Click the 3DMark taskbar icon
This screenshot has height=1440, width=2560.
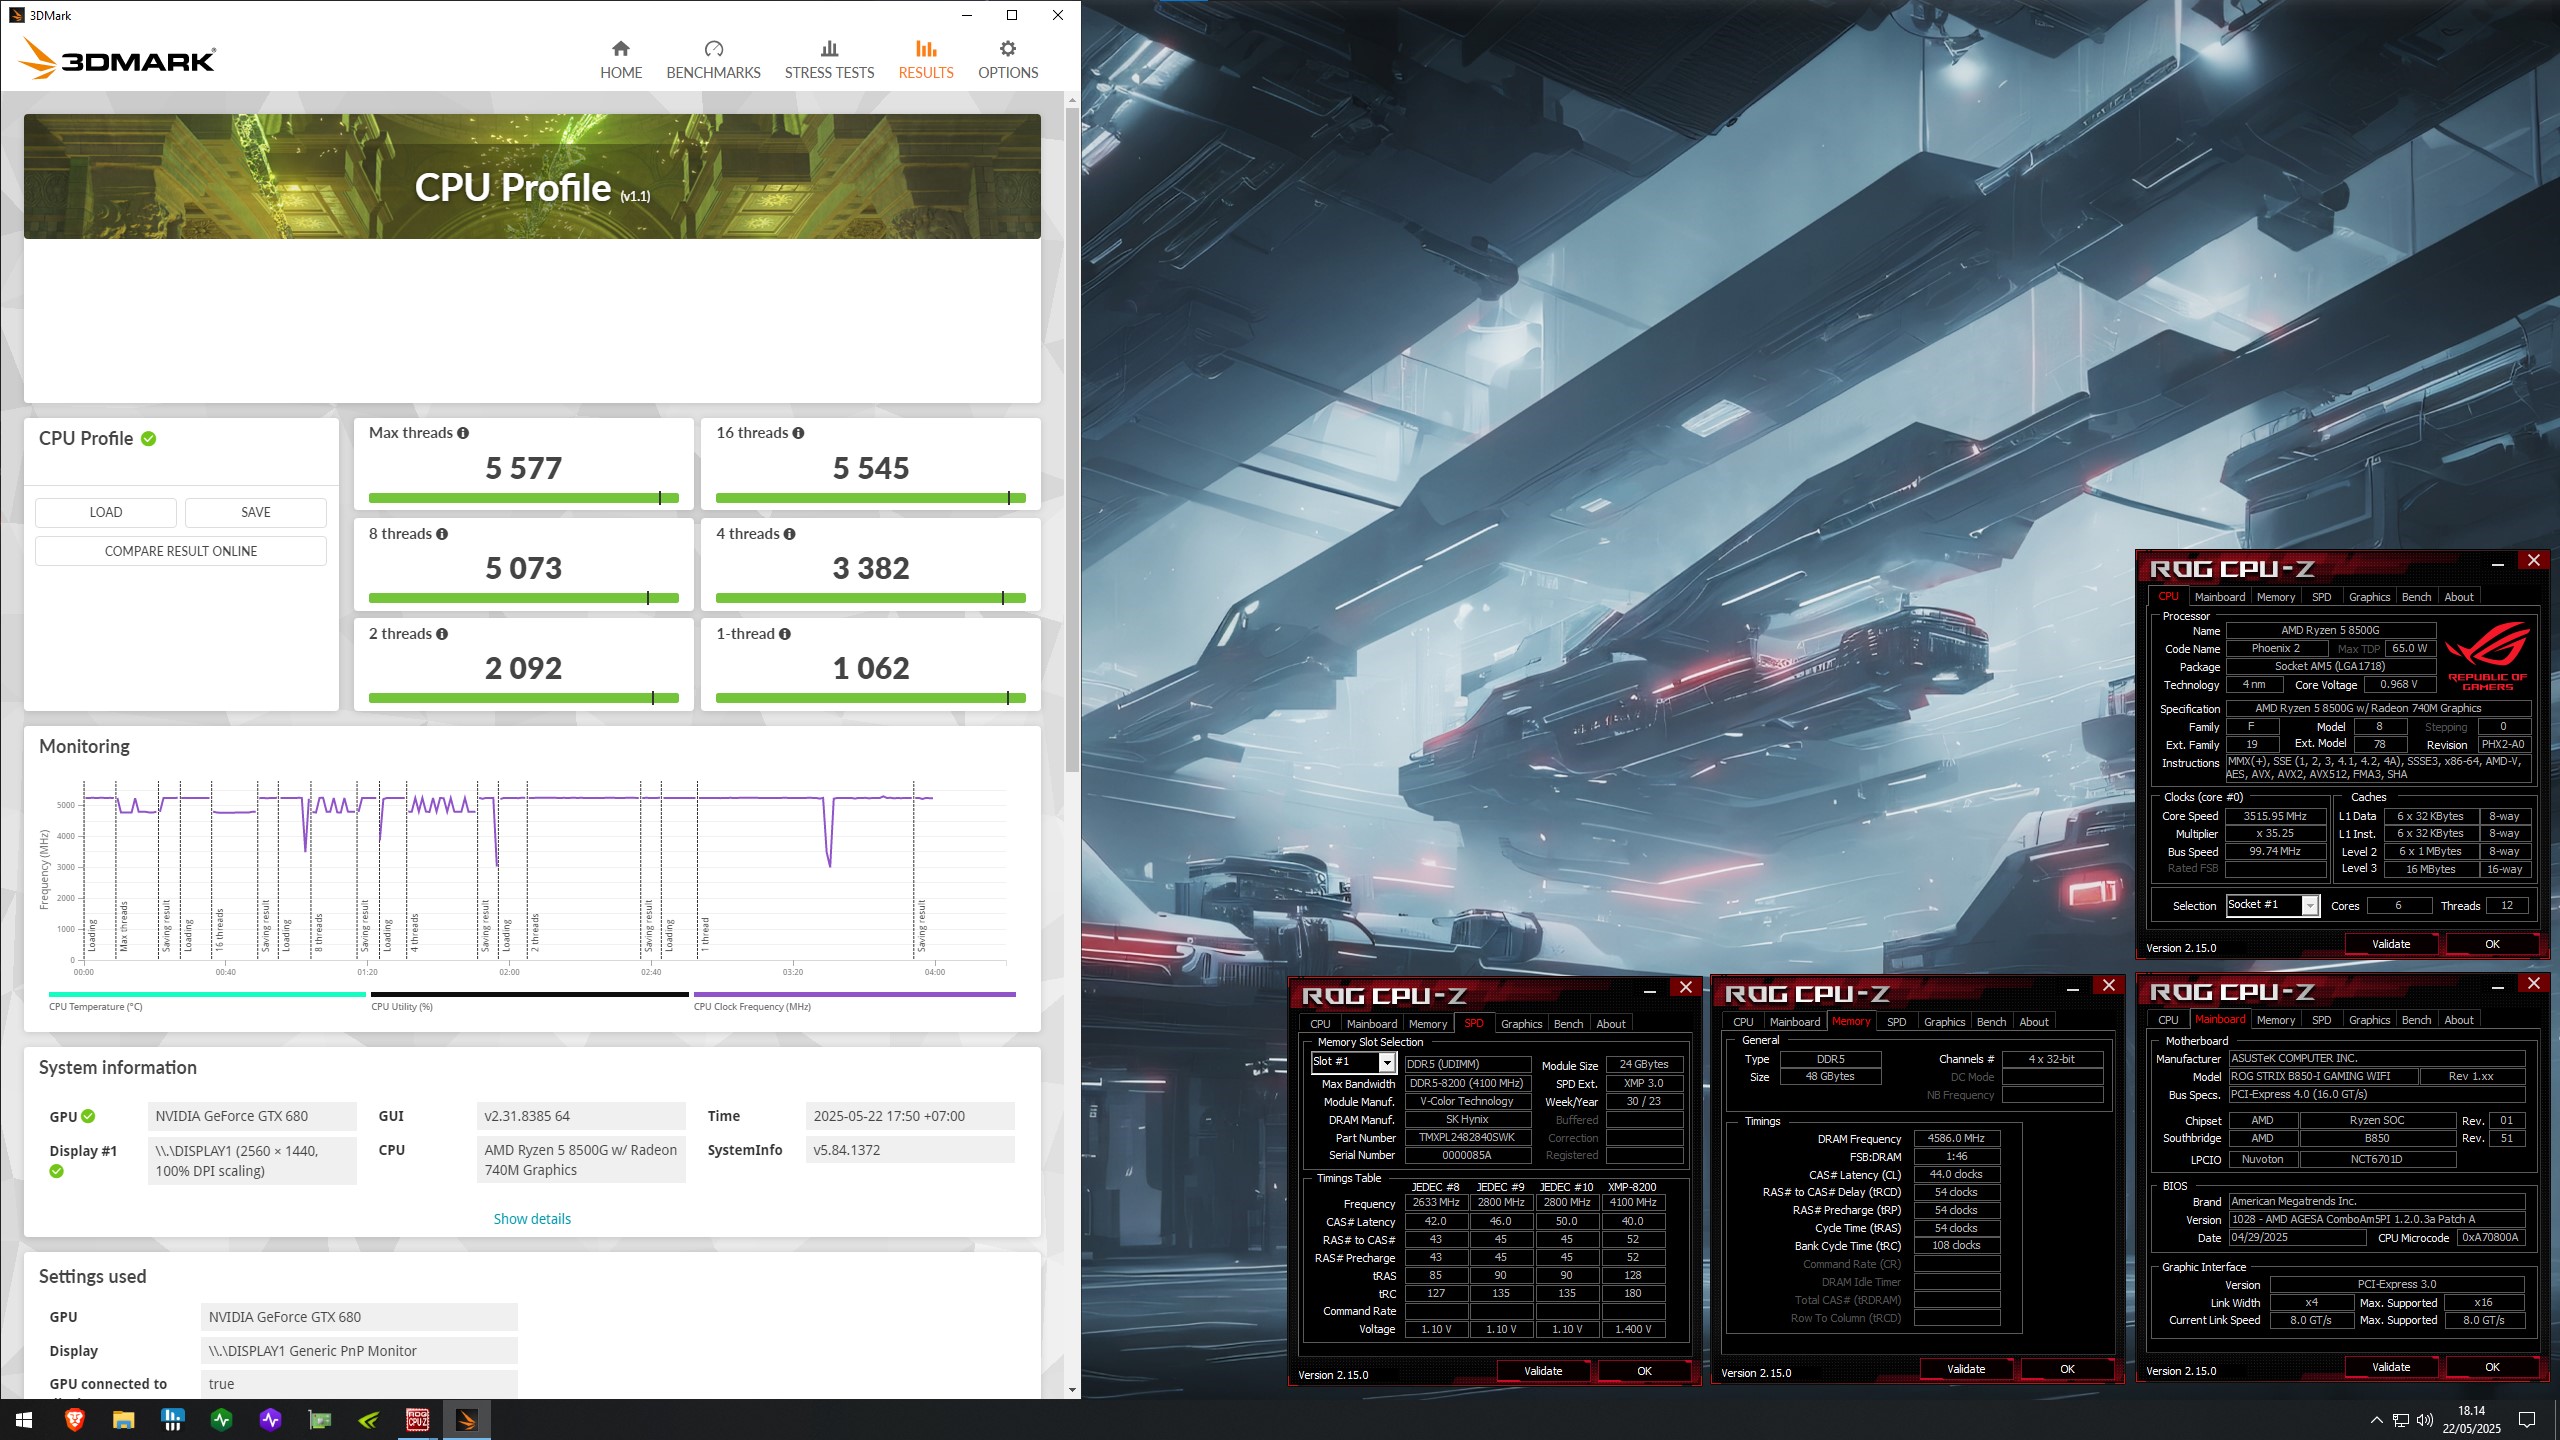466,1419
